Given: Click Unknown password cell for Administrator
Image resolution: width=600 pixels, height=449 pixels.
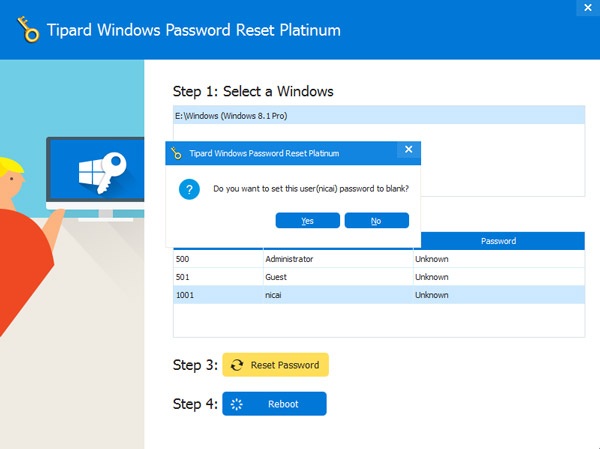Looking at the screenshot, I should (499, 259).
